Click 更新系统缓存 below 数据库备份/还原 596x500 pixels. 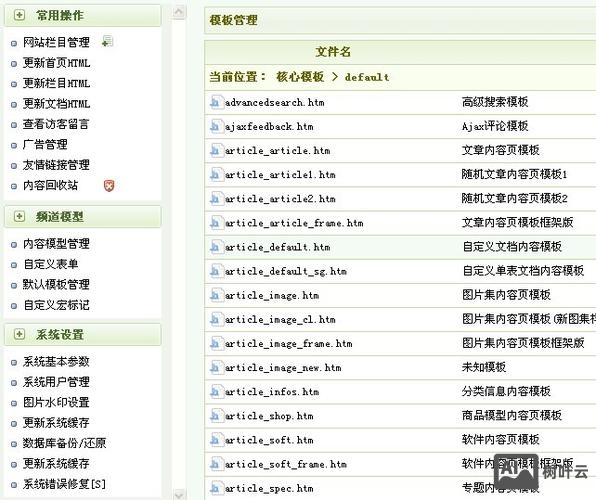pyautogui.click(x=56, y=463)
